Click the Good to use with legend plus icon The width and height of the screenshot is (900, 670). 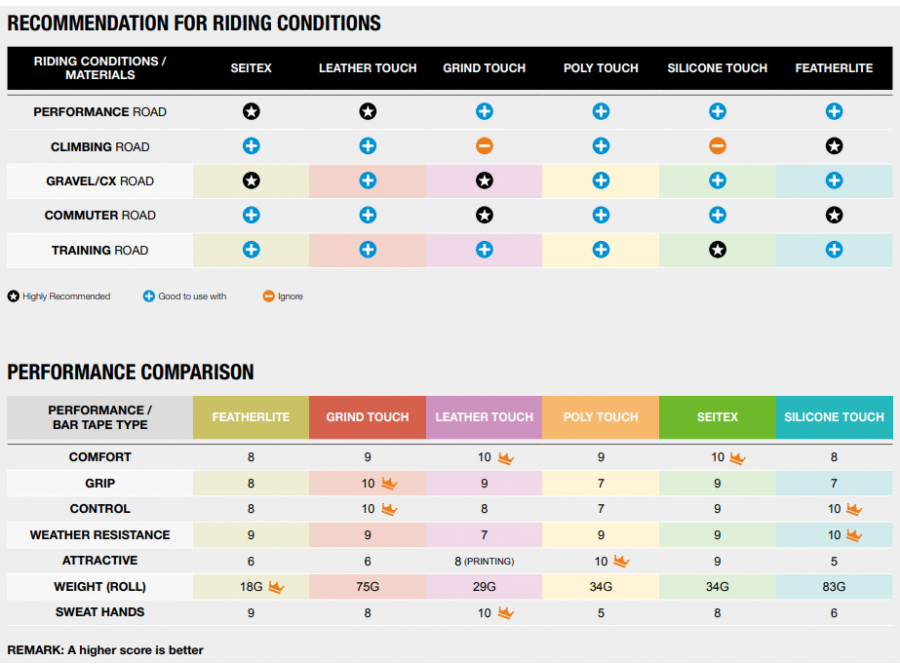click(149, 296)
